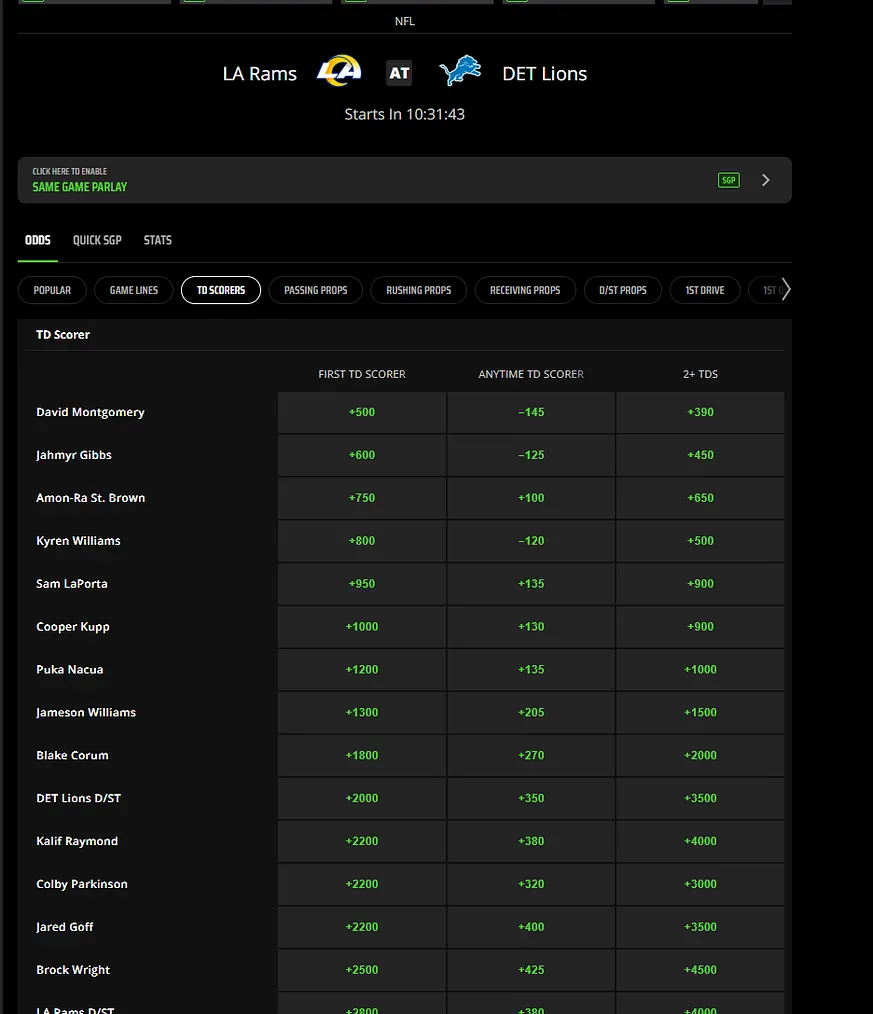Pick Cooper Kupp first TD scorer +1000
873x1014 pixels.
[x=362, y=627]
